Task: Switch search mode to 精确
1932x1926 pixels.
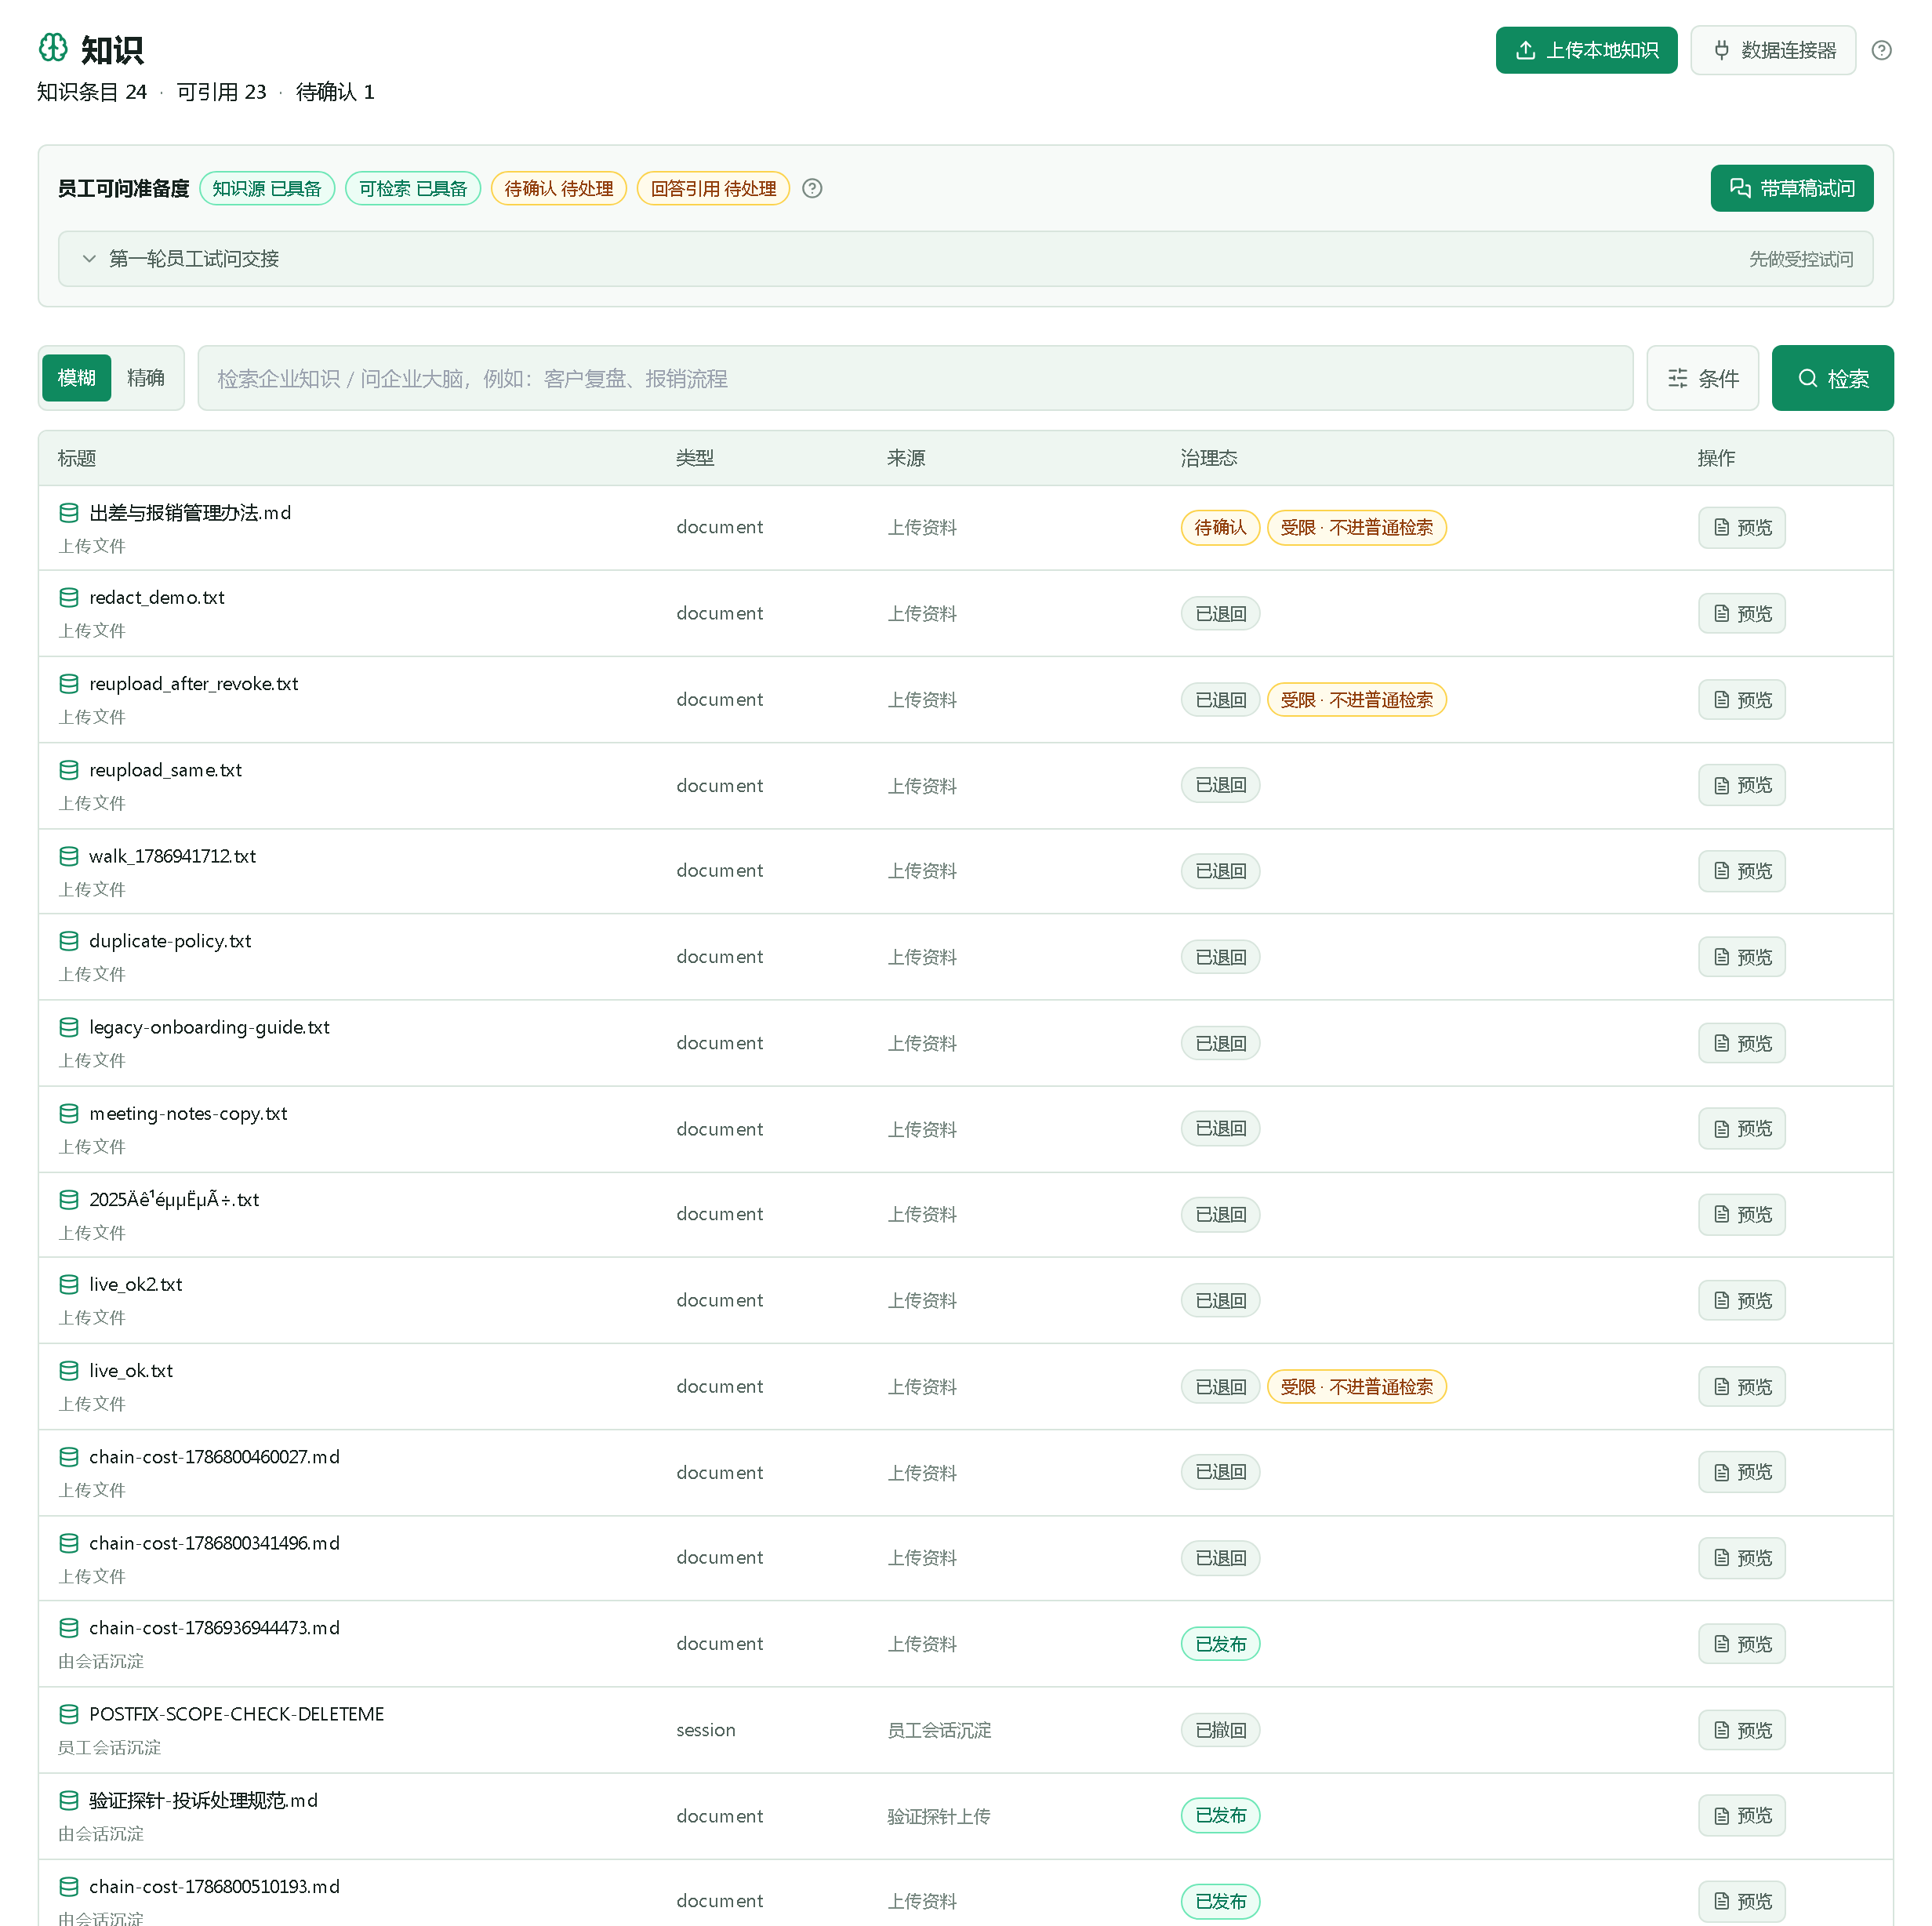Action: pyautogui.click(x=146, y=378)
